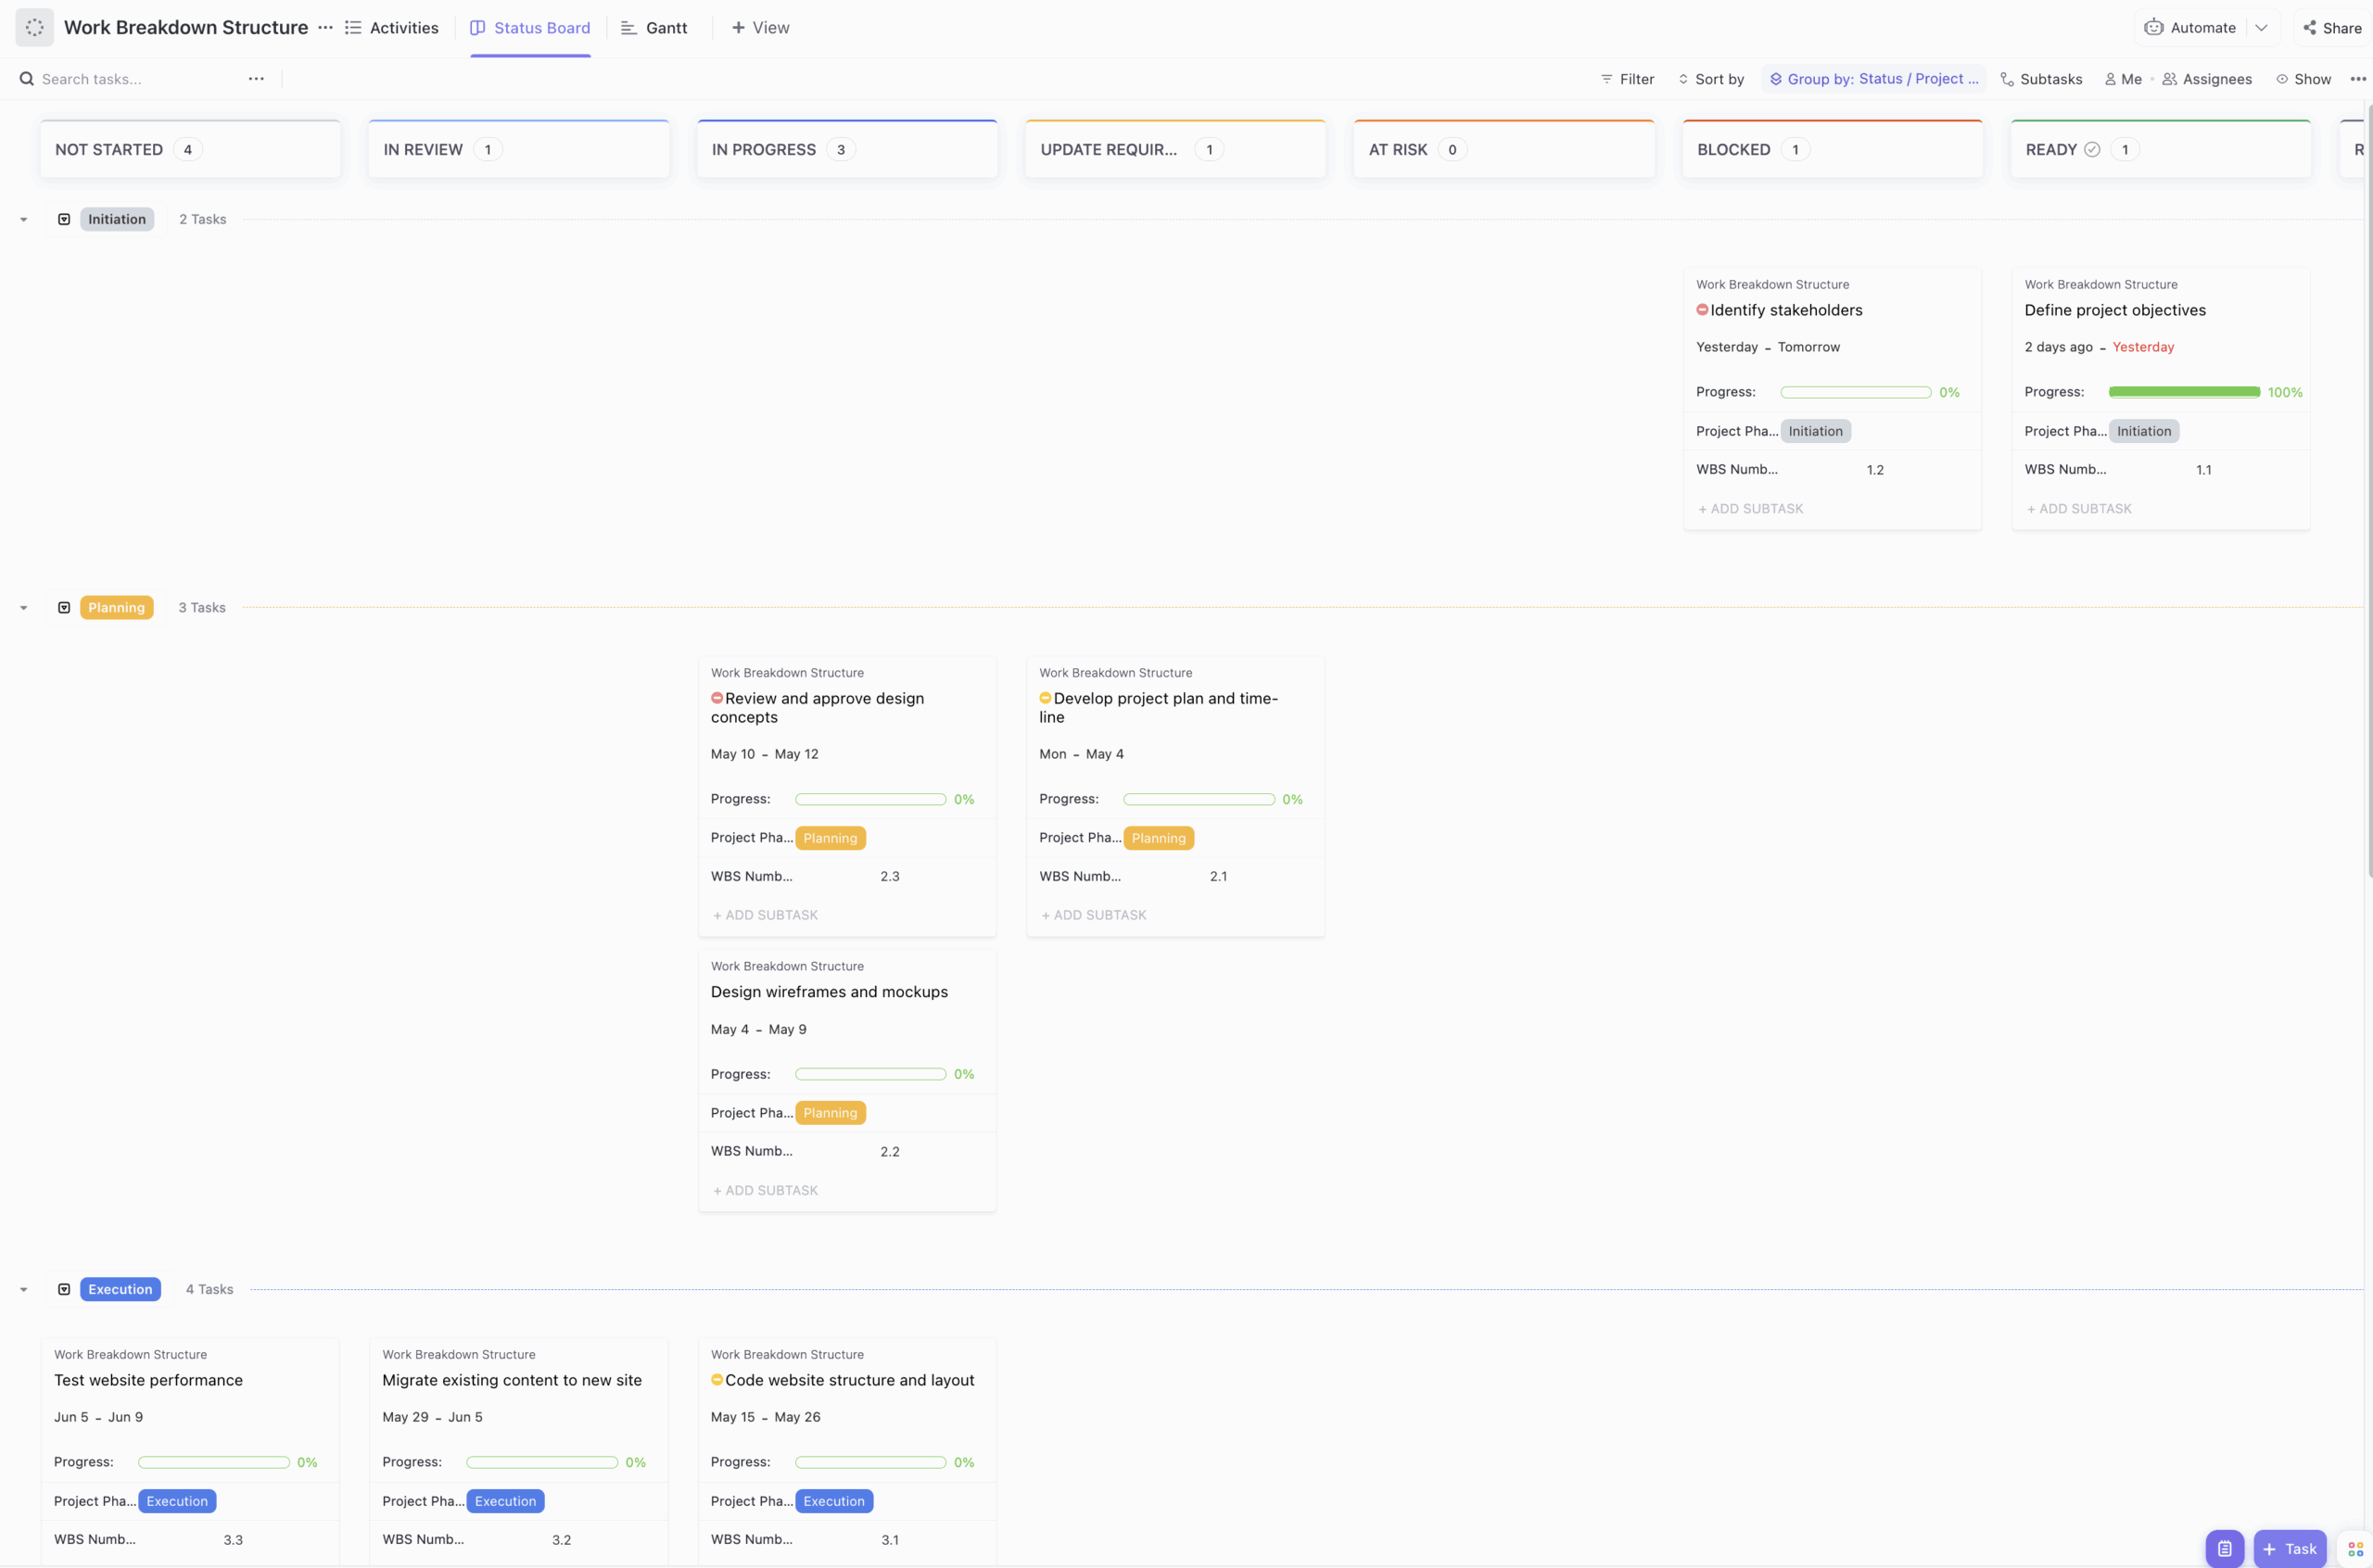Click the Assignees filter icon
Screen dimensions: 2373x1568
pos(2169,79)
